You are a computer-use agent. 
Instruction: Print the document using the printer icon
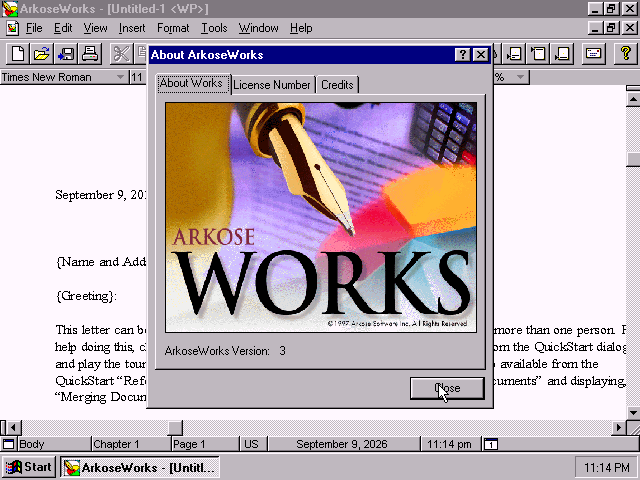tap(90, 53)
